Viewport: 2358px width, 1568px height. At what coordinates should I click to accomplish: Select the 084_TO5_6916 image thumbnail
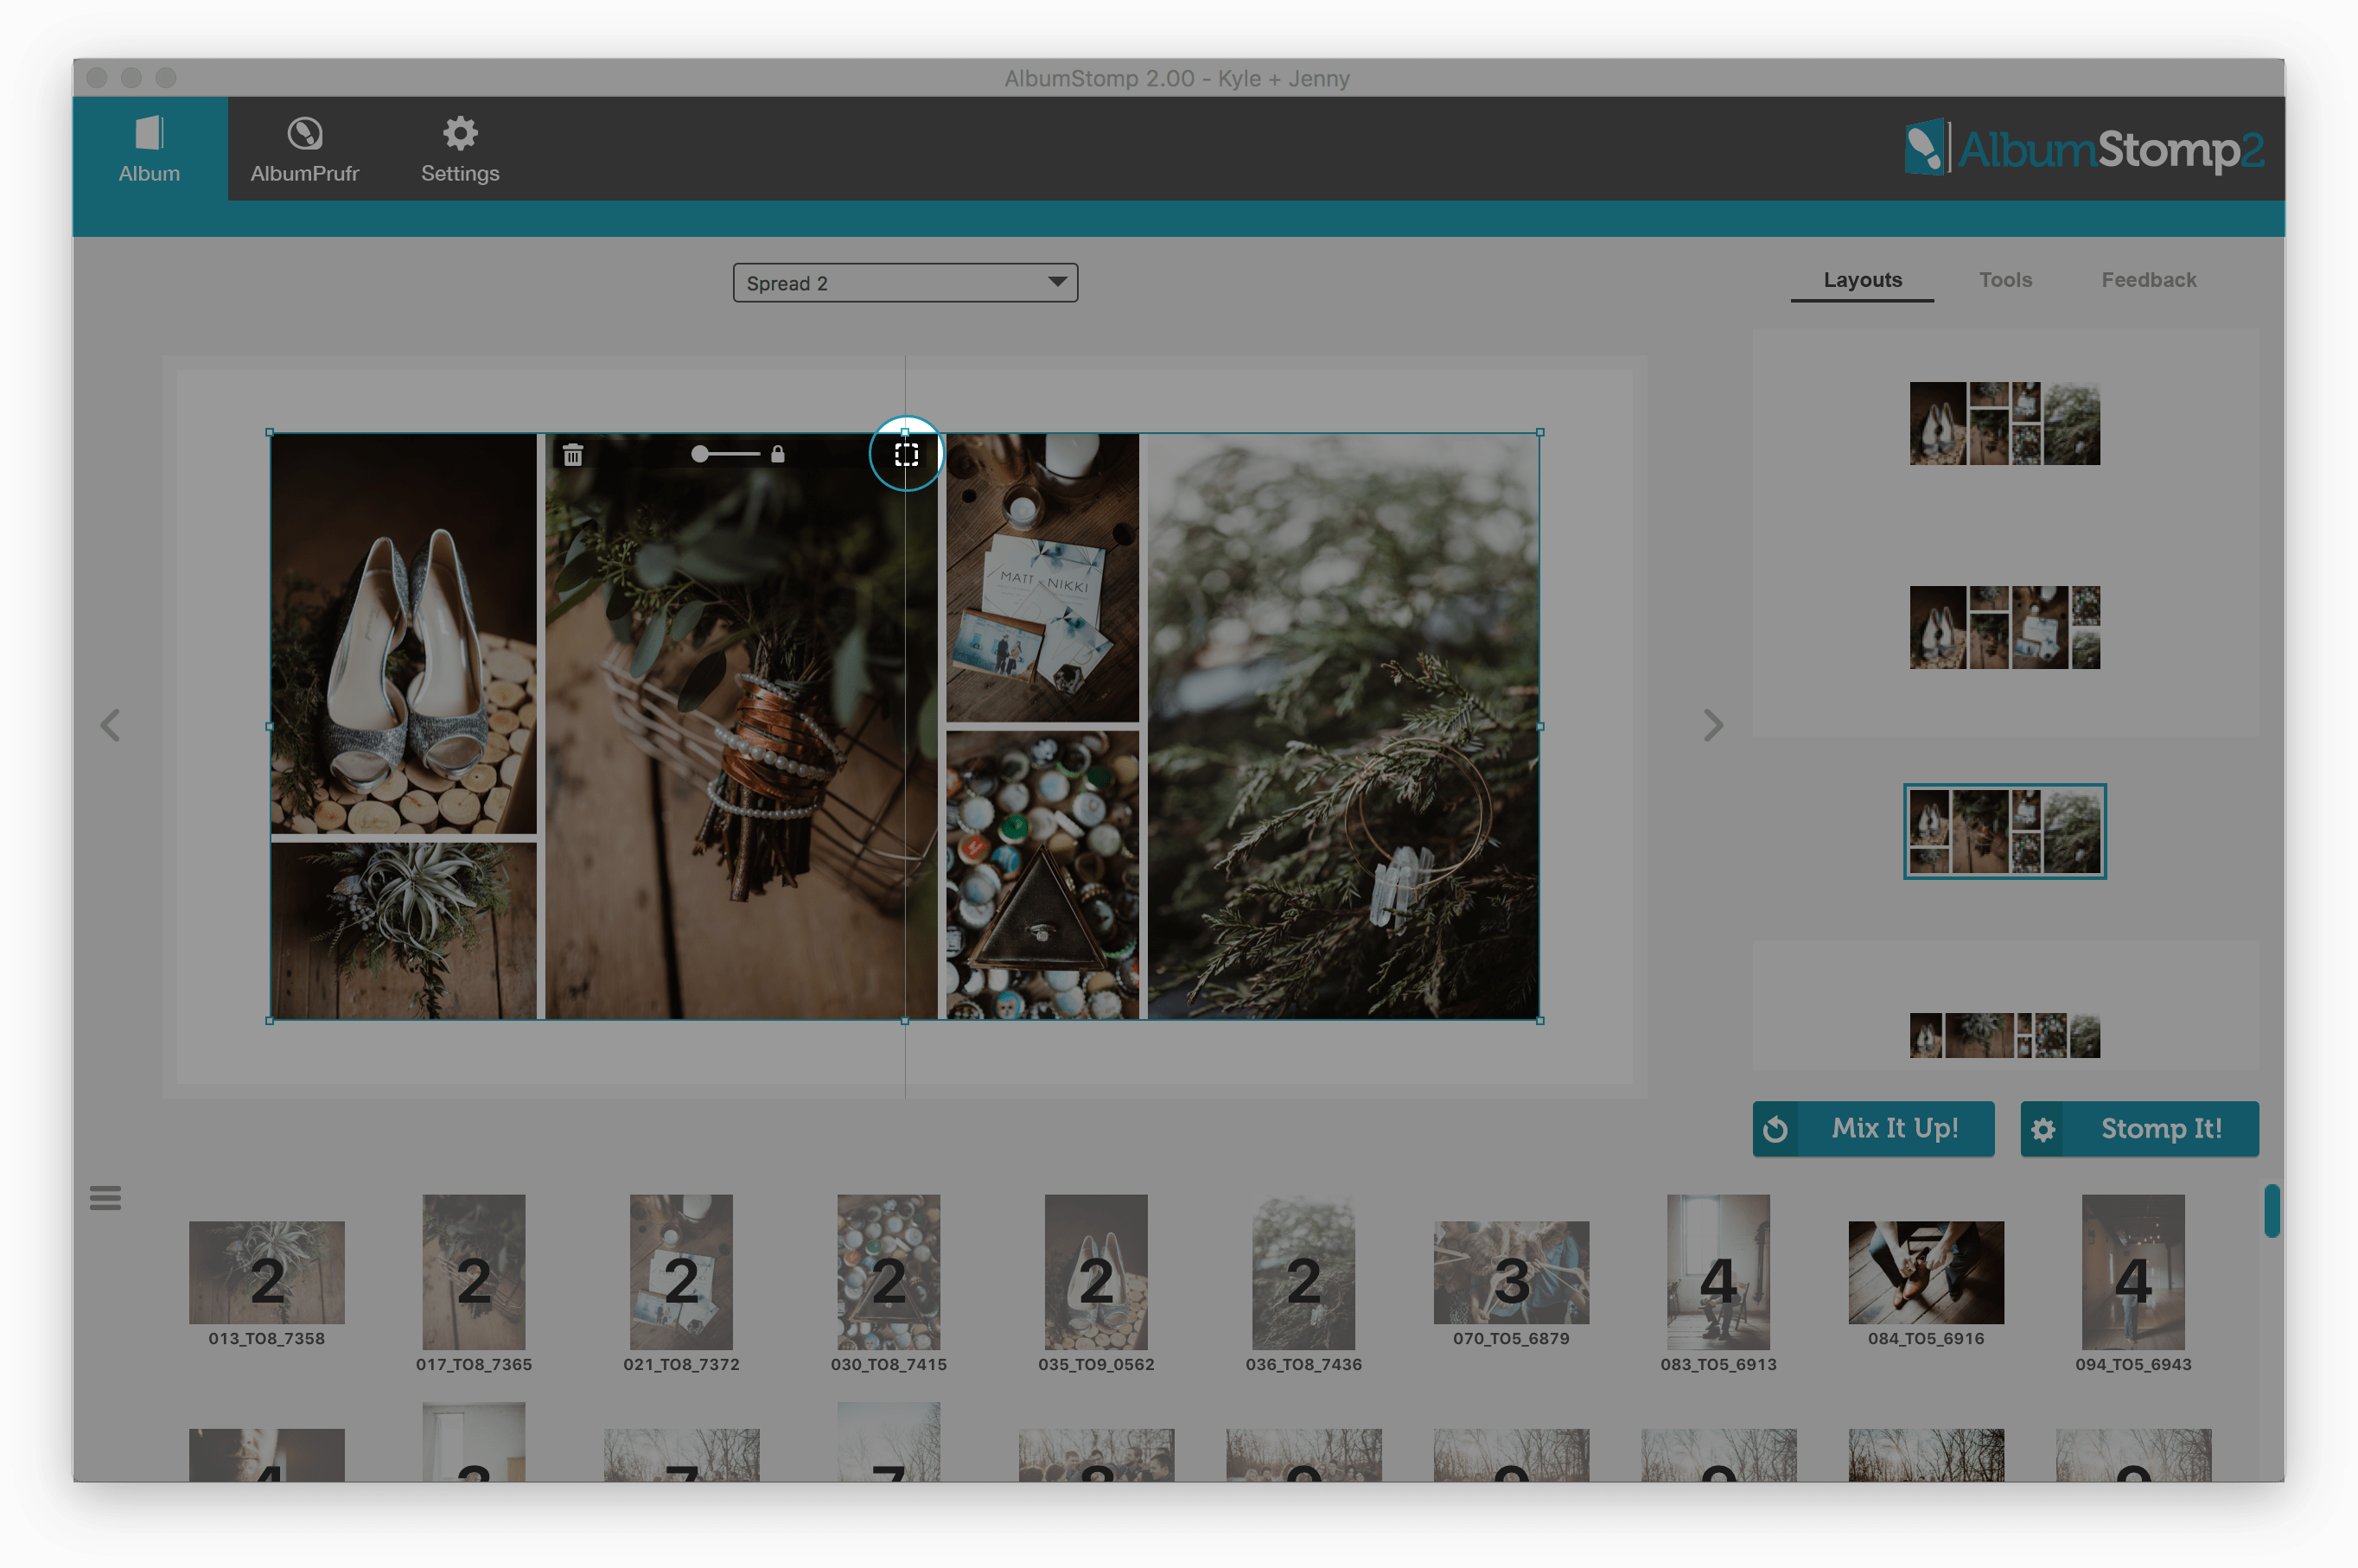[1925, 1272]
